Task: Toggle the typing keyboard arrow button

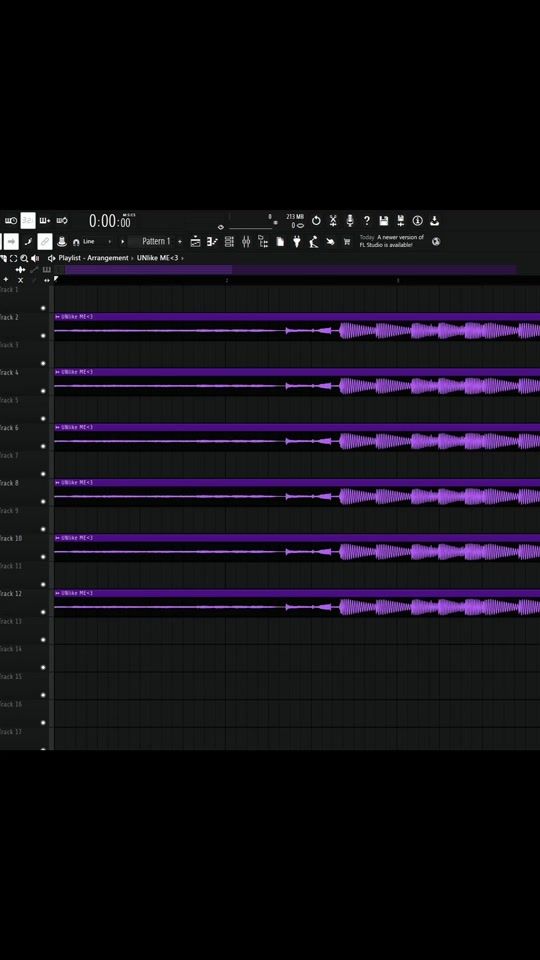Action: [x=11, y=241]
